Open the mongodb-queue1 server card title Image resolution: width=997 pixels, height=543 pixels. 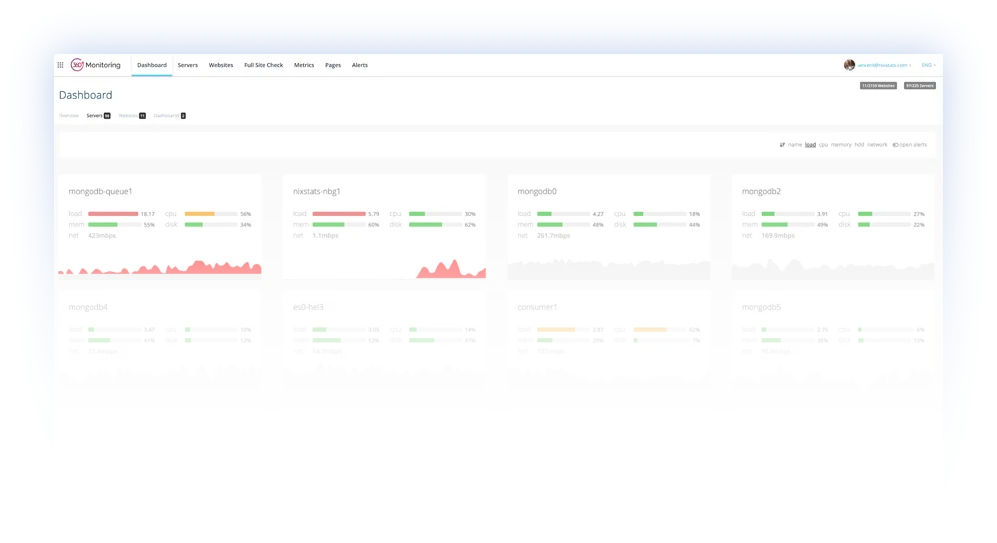pos(100,191)
